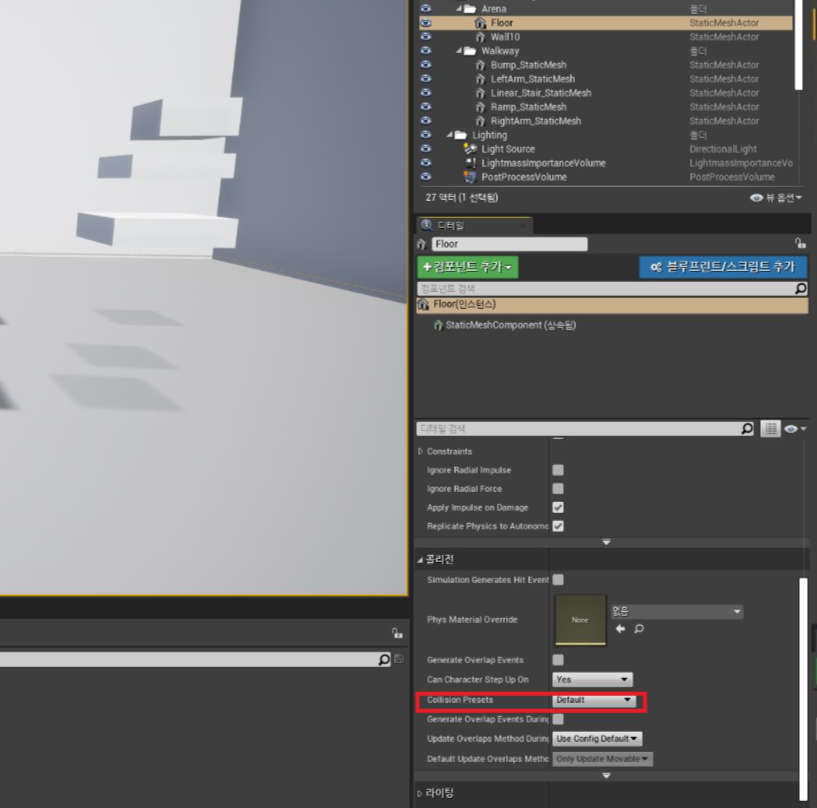Expand advanced physics options arrow
The width and height of the screenshot is (817, 808).
click(606, 542)
